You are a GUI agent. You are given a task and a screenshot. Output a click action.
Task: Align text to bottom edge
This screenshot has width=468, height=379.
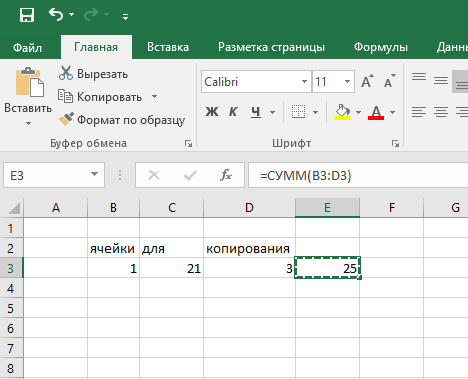pos(461,82)
